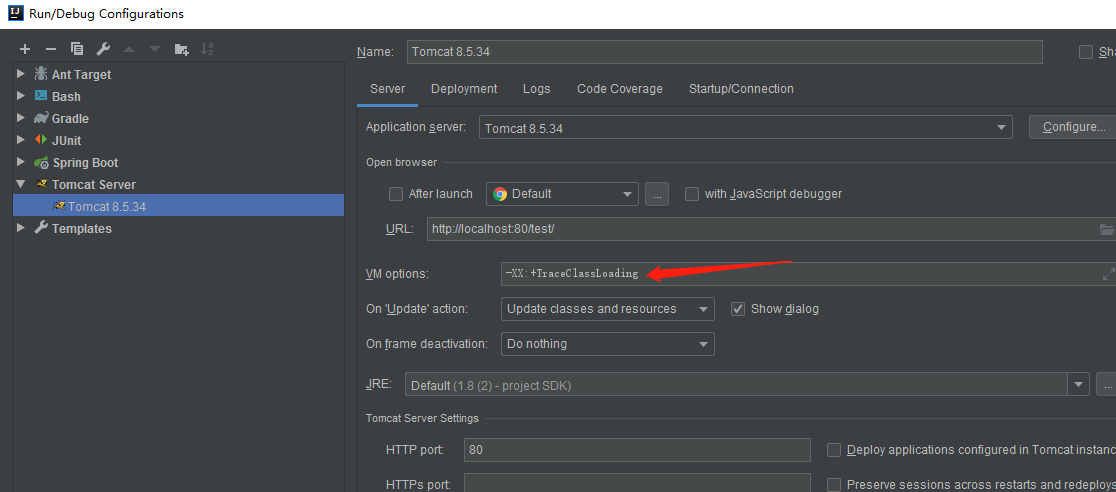Click the wrench Edit Defaults icon
The height and width of the screenshot is (492, 1116).
pos(103,49)
